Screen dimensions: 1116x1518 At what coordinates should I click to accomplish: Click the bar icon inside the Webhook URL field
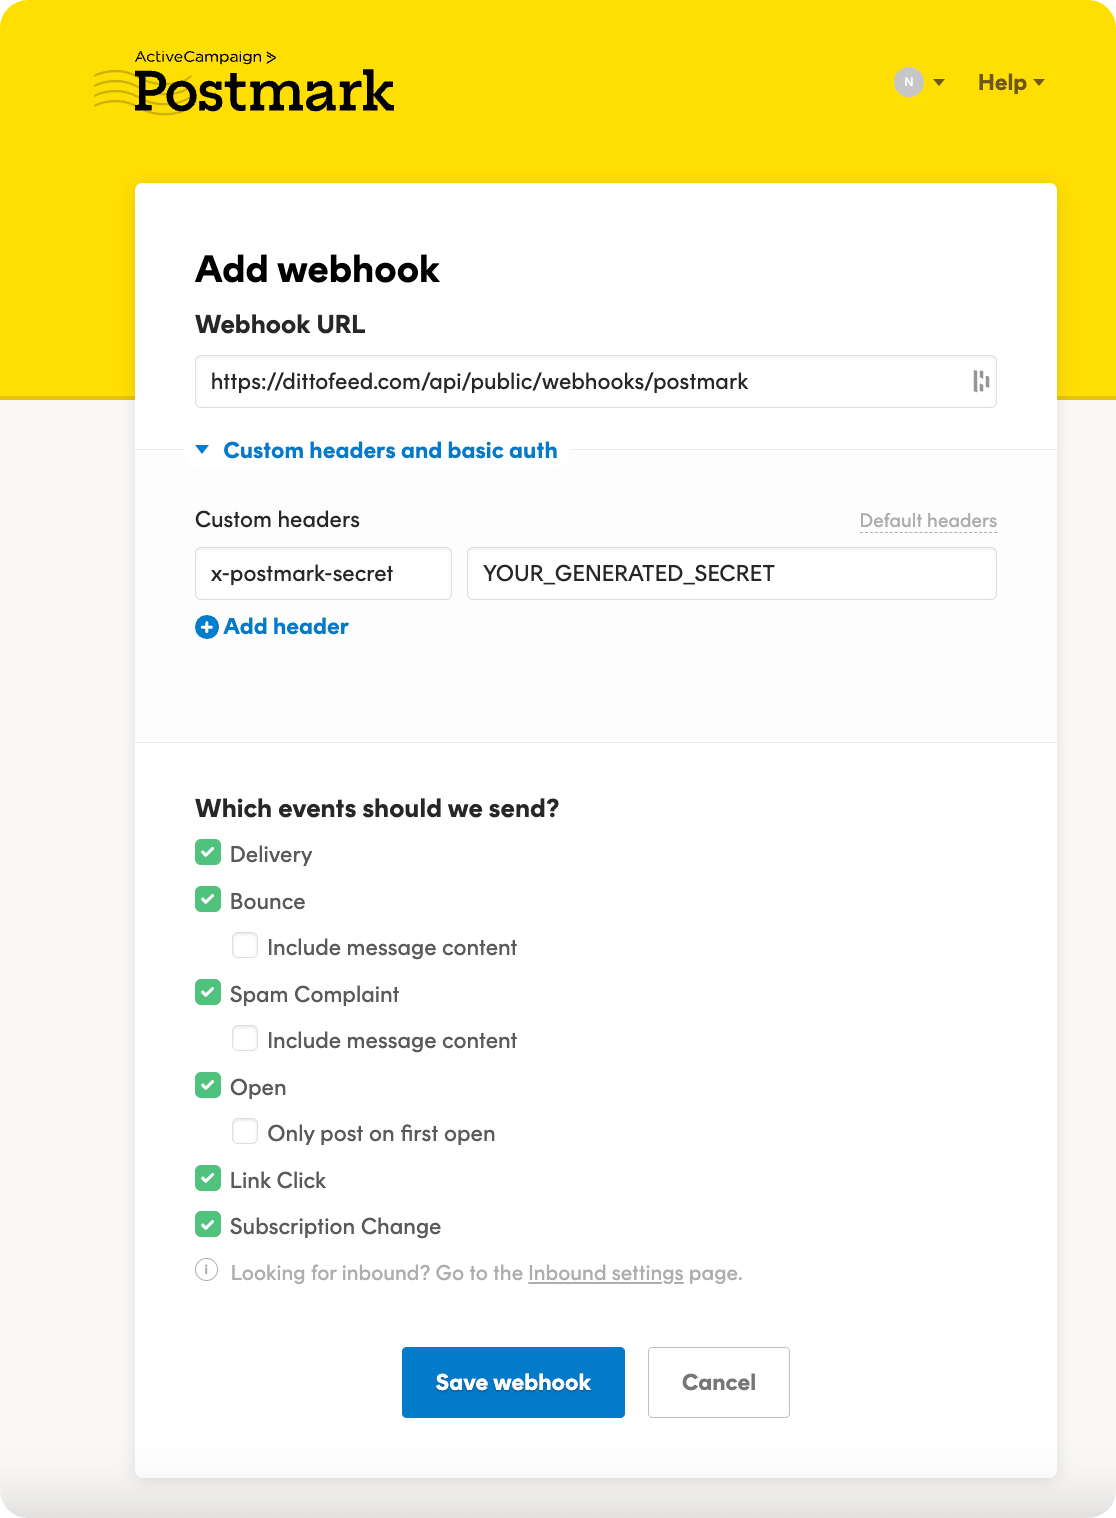(980, 381)
